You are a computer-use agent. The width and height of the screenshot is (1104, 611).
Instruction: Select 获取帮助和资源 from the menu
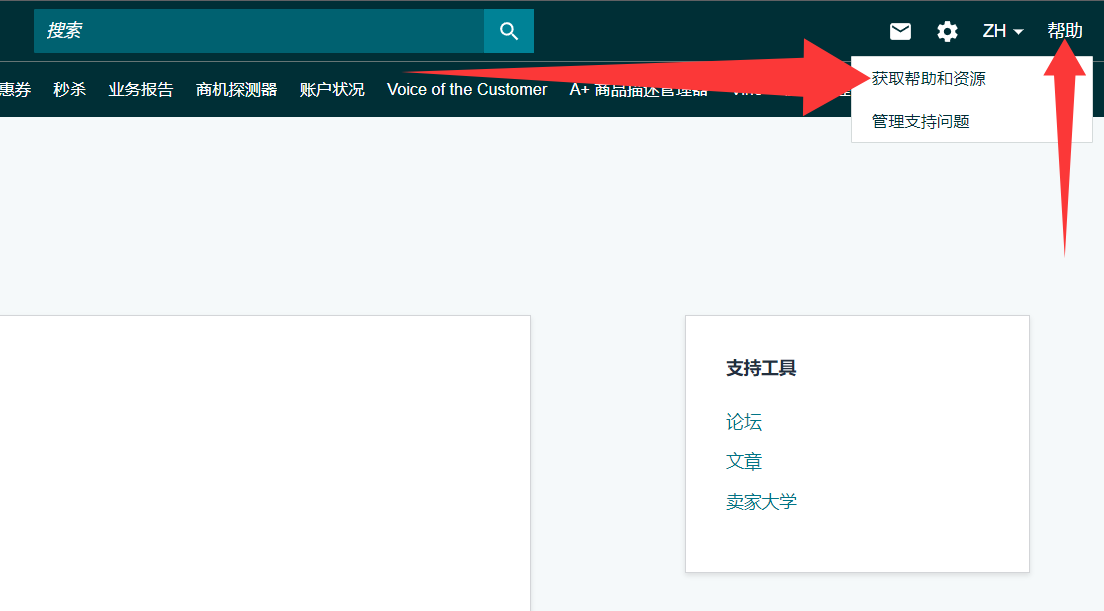[x=928, y=79]
